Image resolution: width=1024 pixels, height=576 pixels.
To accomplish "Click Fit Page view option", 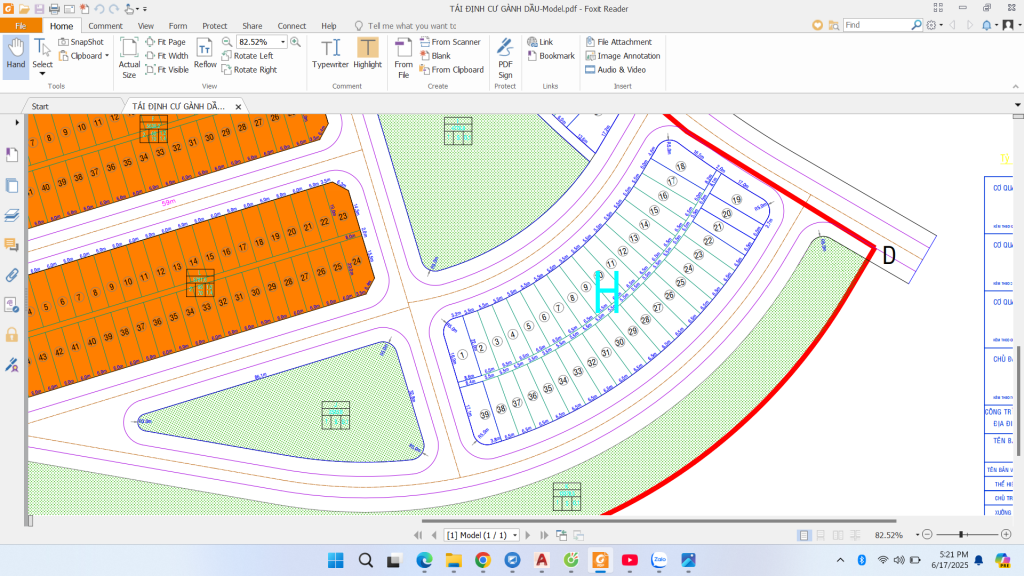I will 166,42.
